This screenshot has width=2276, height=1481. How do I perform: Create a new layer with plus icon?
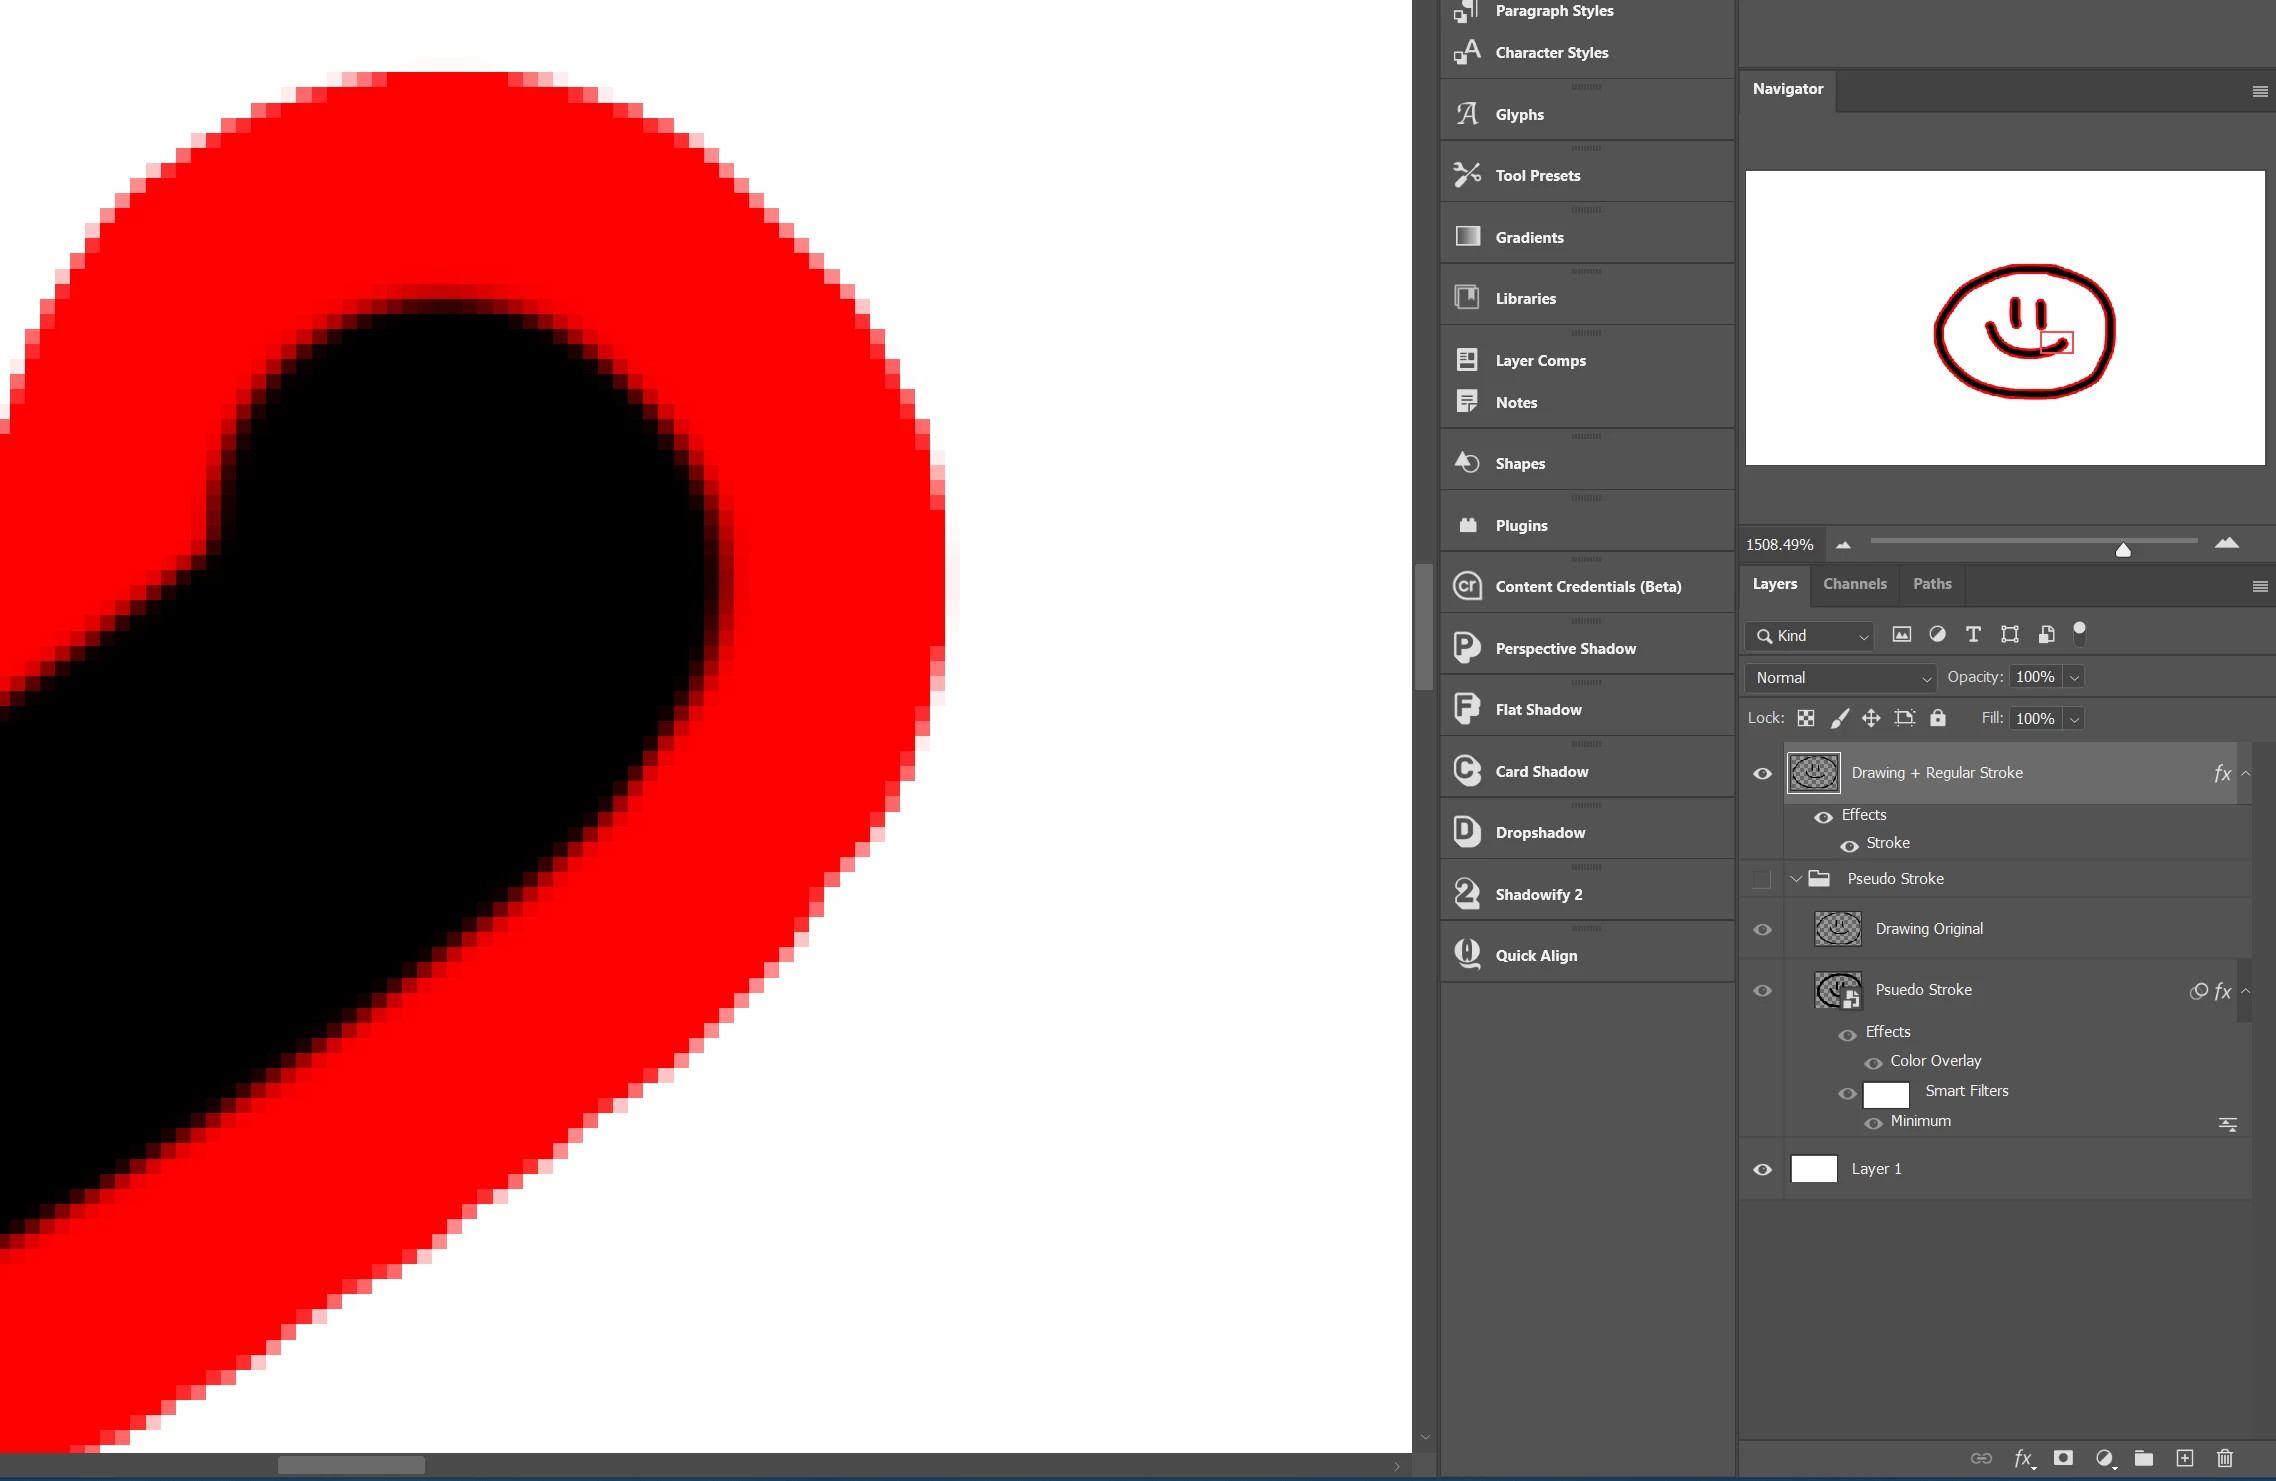point(2185,1458)
